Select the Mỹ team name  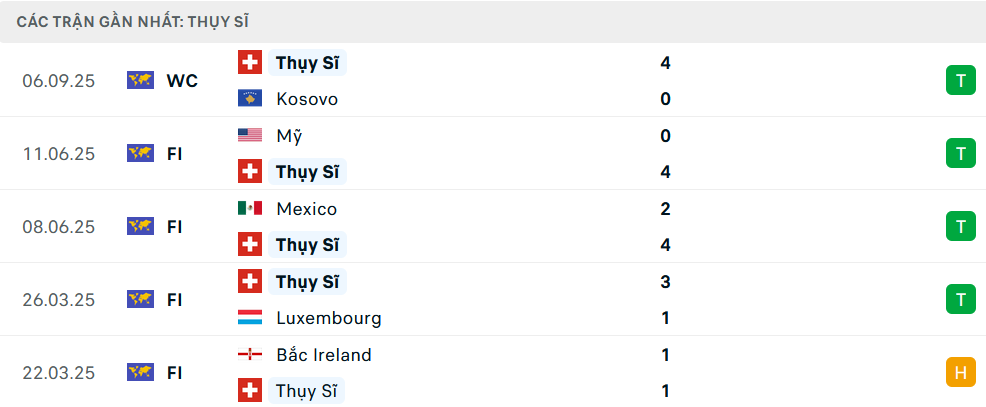click(x=288, y=136)
